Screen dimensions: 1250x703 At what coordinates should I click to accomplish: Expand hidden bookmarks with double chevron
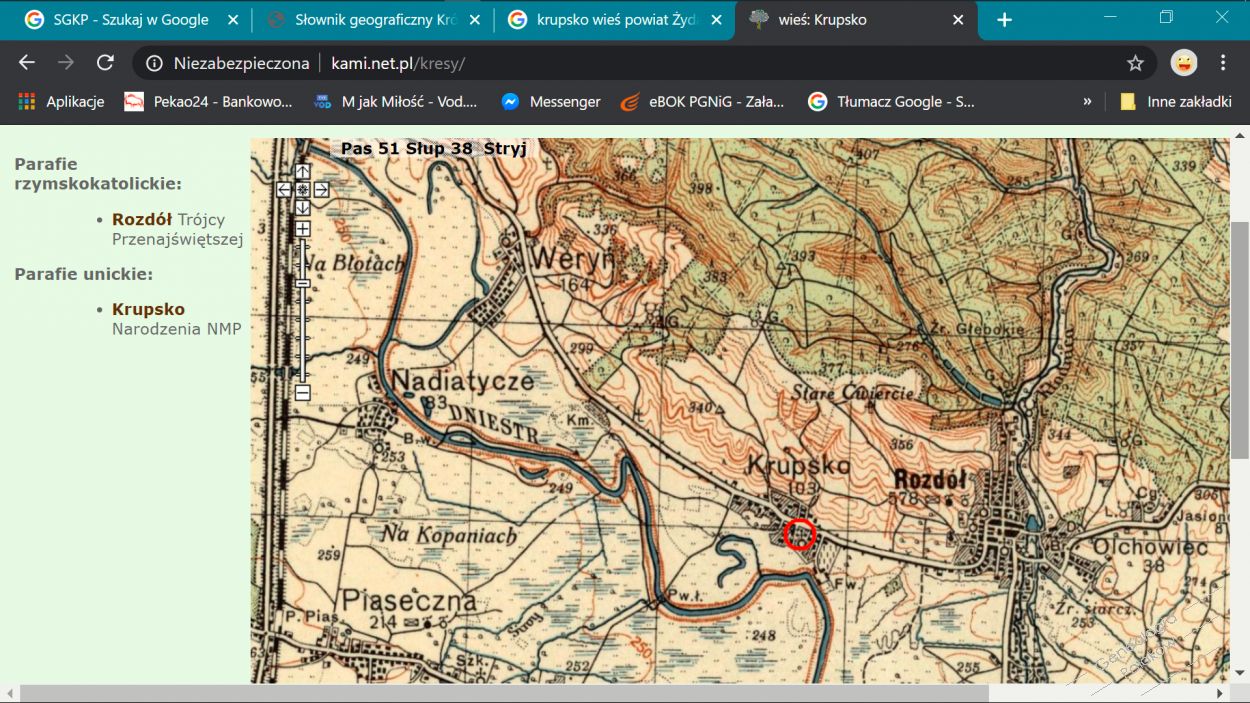point(1088,102)
